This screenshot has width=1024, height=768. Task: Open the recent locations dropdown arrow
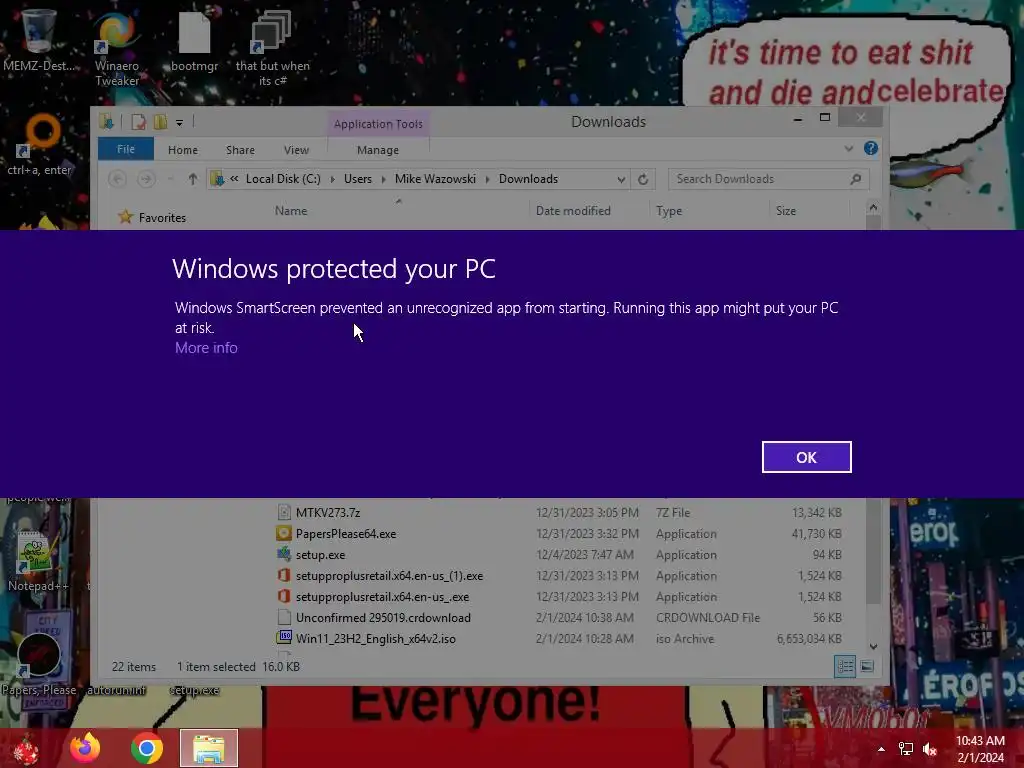[x=170, y=179]
